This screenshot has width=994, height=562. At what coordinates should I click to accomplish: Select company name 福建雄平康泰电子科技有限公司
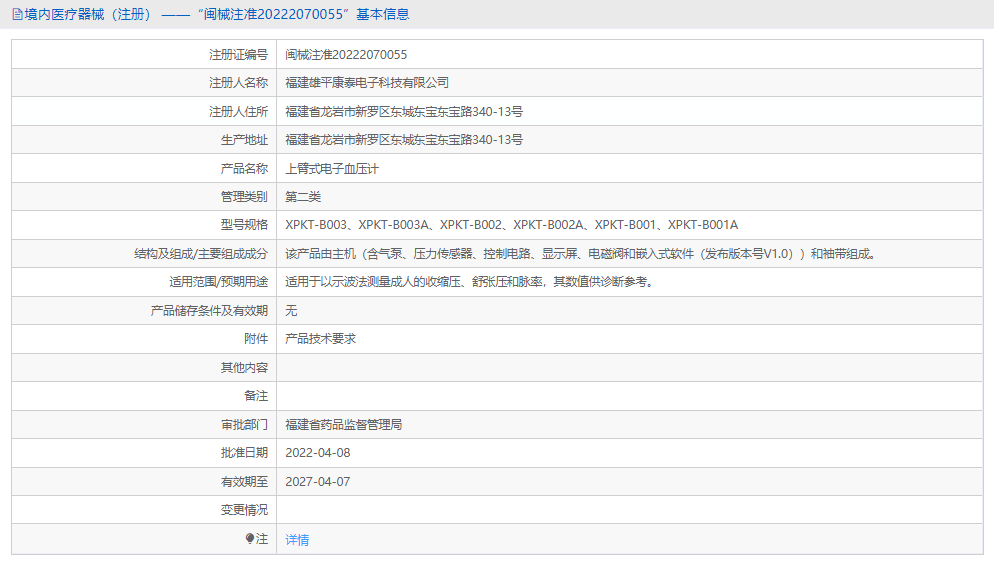pyautogui.click(x=367, y=82)
